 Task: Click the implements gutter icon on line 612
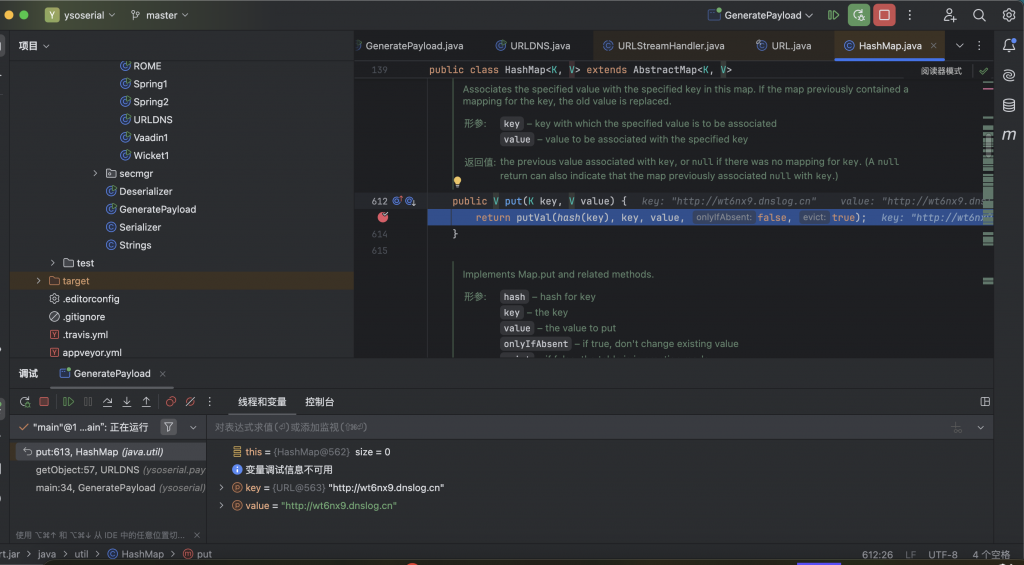397,201
